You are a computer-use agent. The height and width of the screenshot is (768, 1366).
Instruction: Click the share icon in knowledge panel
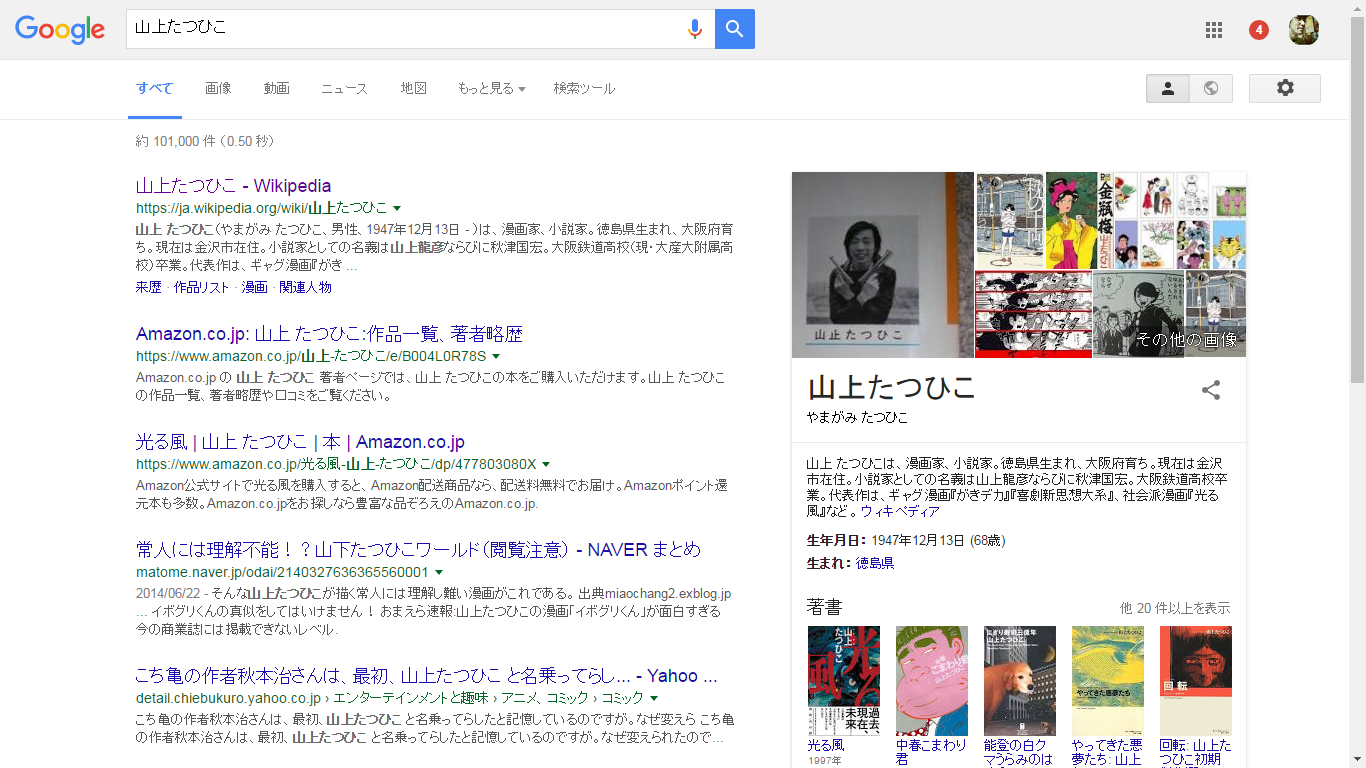(1211, 390)
